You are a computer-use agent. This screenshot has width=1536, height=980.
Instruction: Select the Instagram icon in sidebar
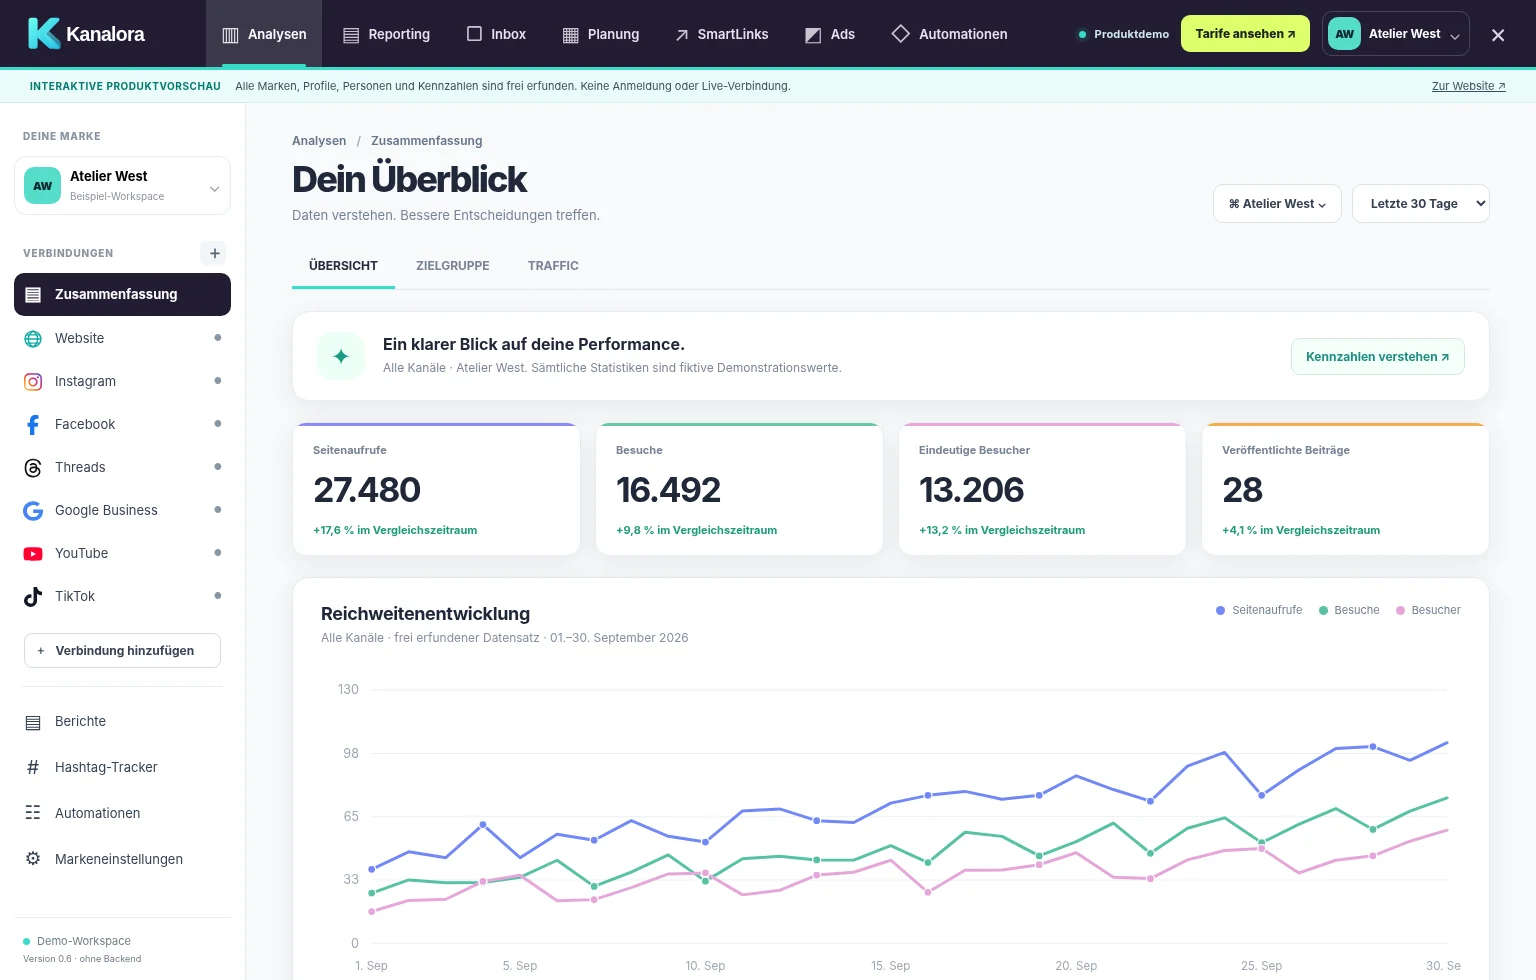click(x=33, y=382)
